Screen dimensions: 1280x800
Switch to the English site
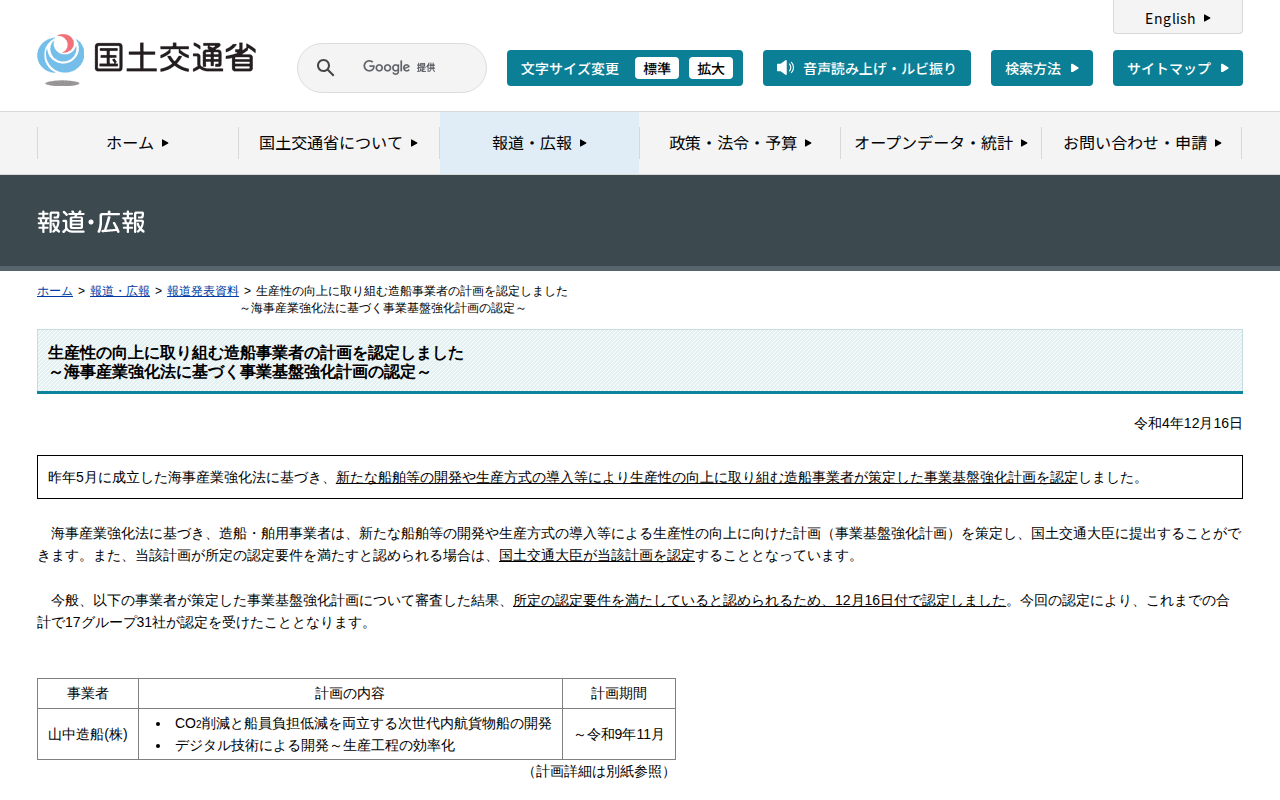[x=1178, y=18]
